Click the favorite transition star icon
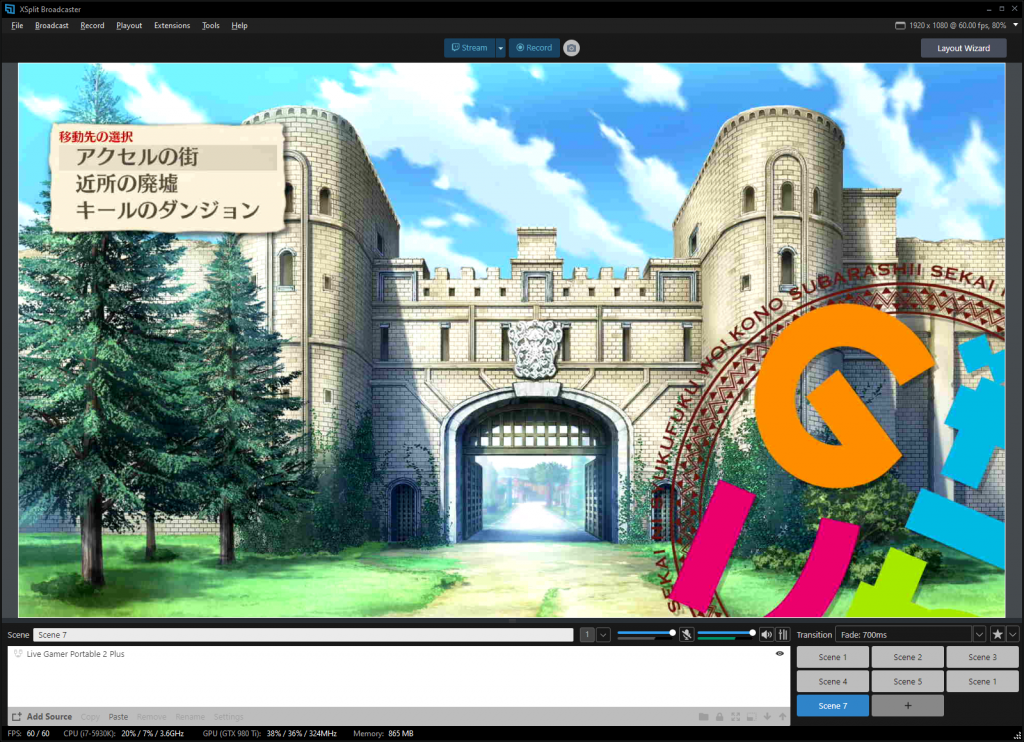The width and height of the screenshot is (1024, 742). pos(997,634)
